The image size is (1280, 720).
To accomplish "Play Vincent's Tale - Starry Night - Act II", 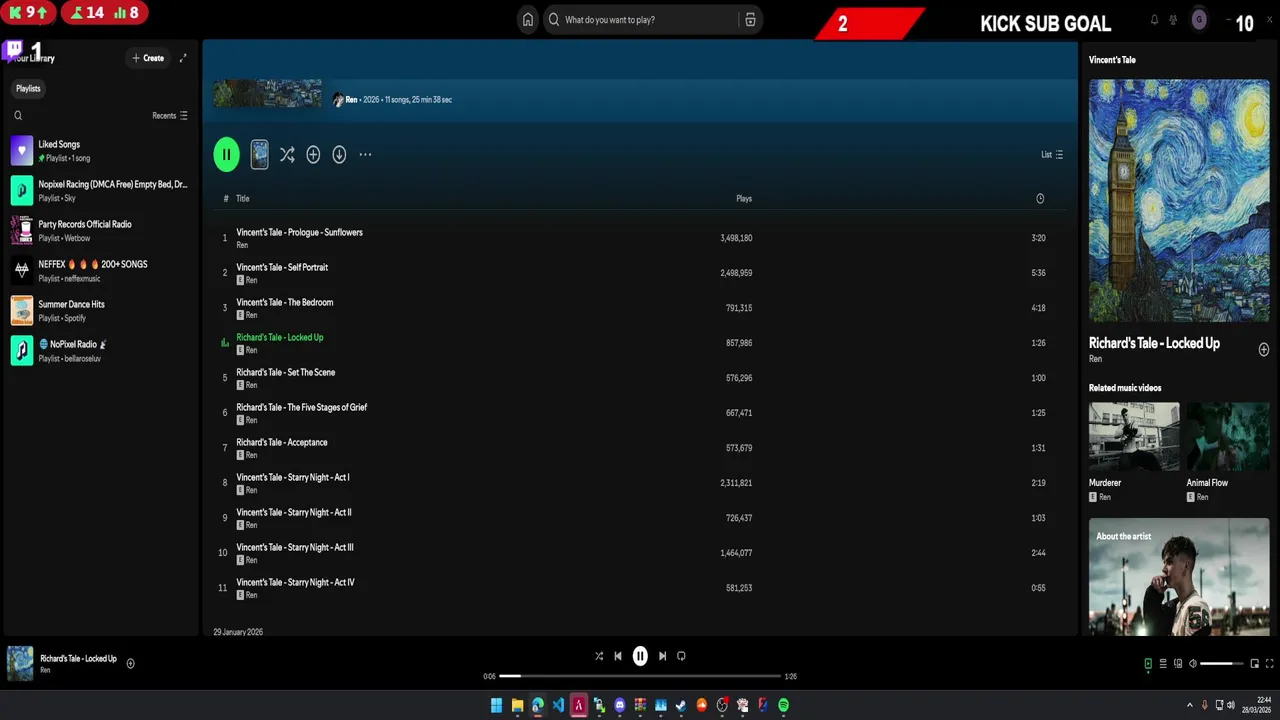I will click(x=640, y=518).
